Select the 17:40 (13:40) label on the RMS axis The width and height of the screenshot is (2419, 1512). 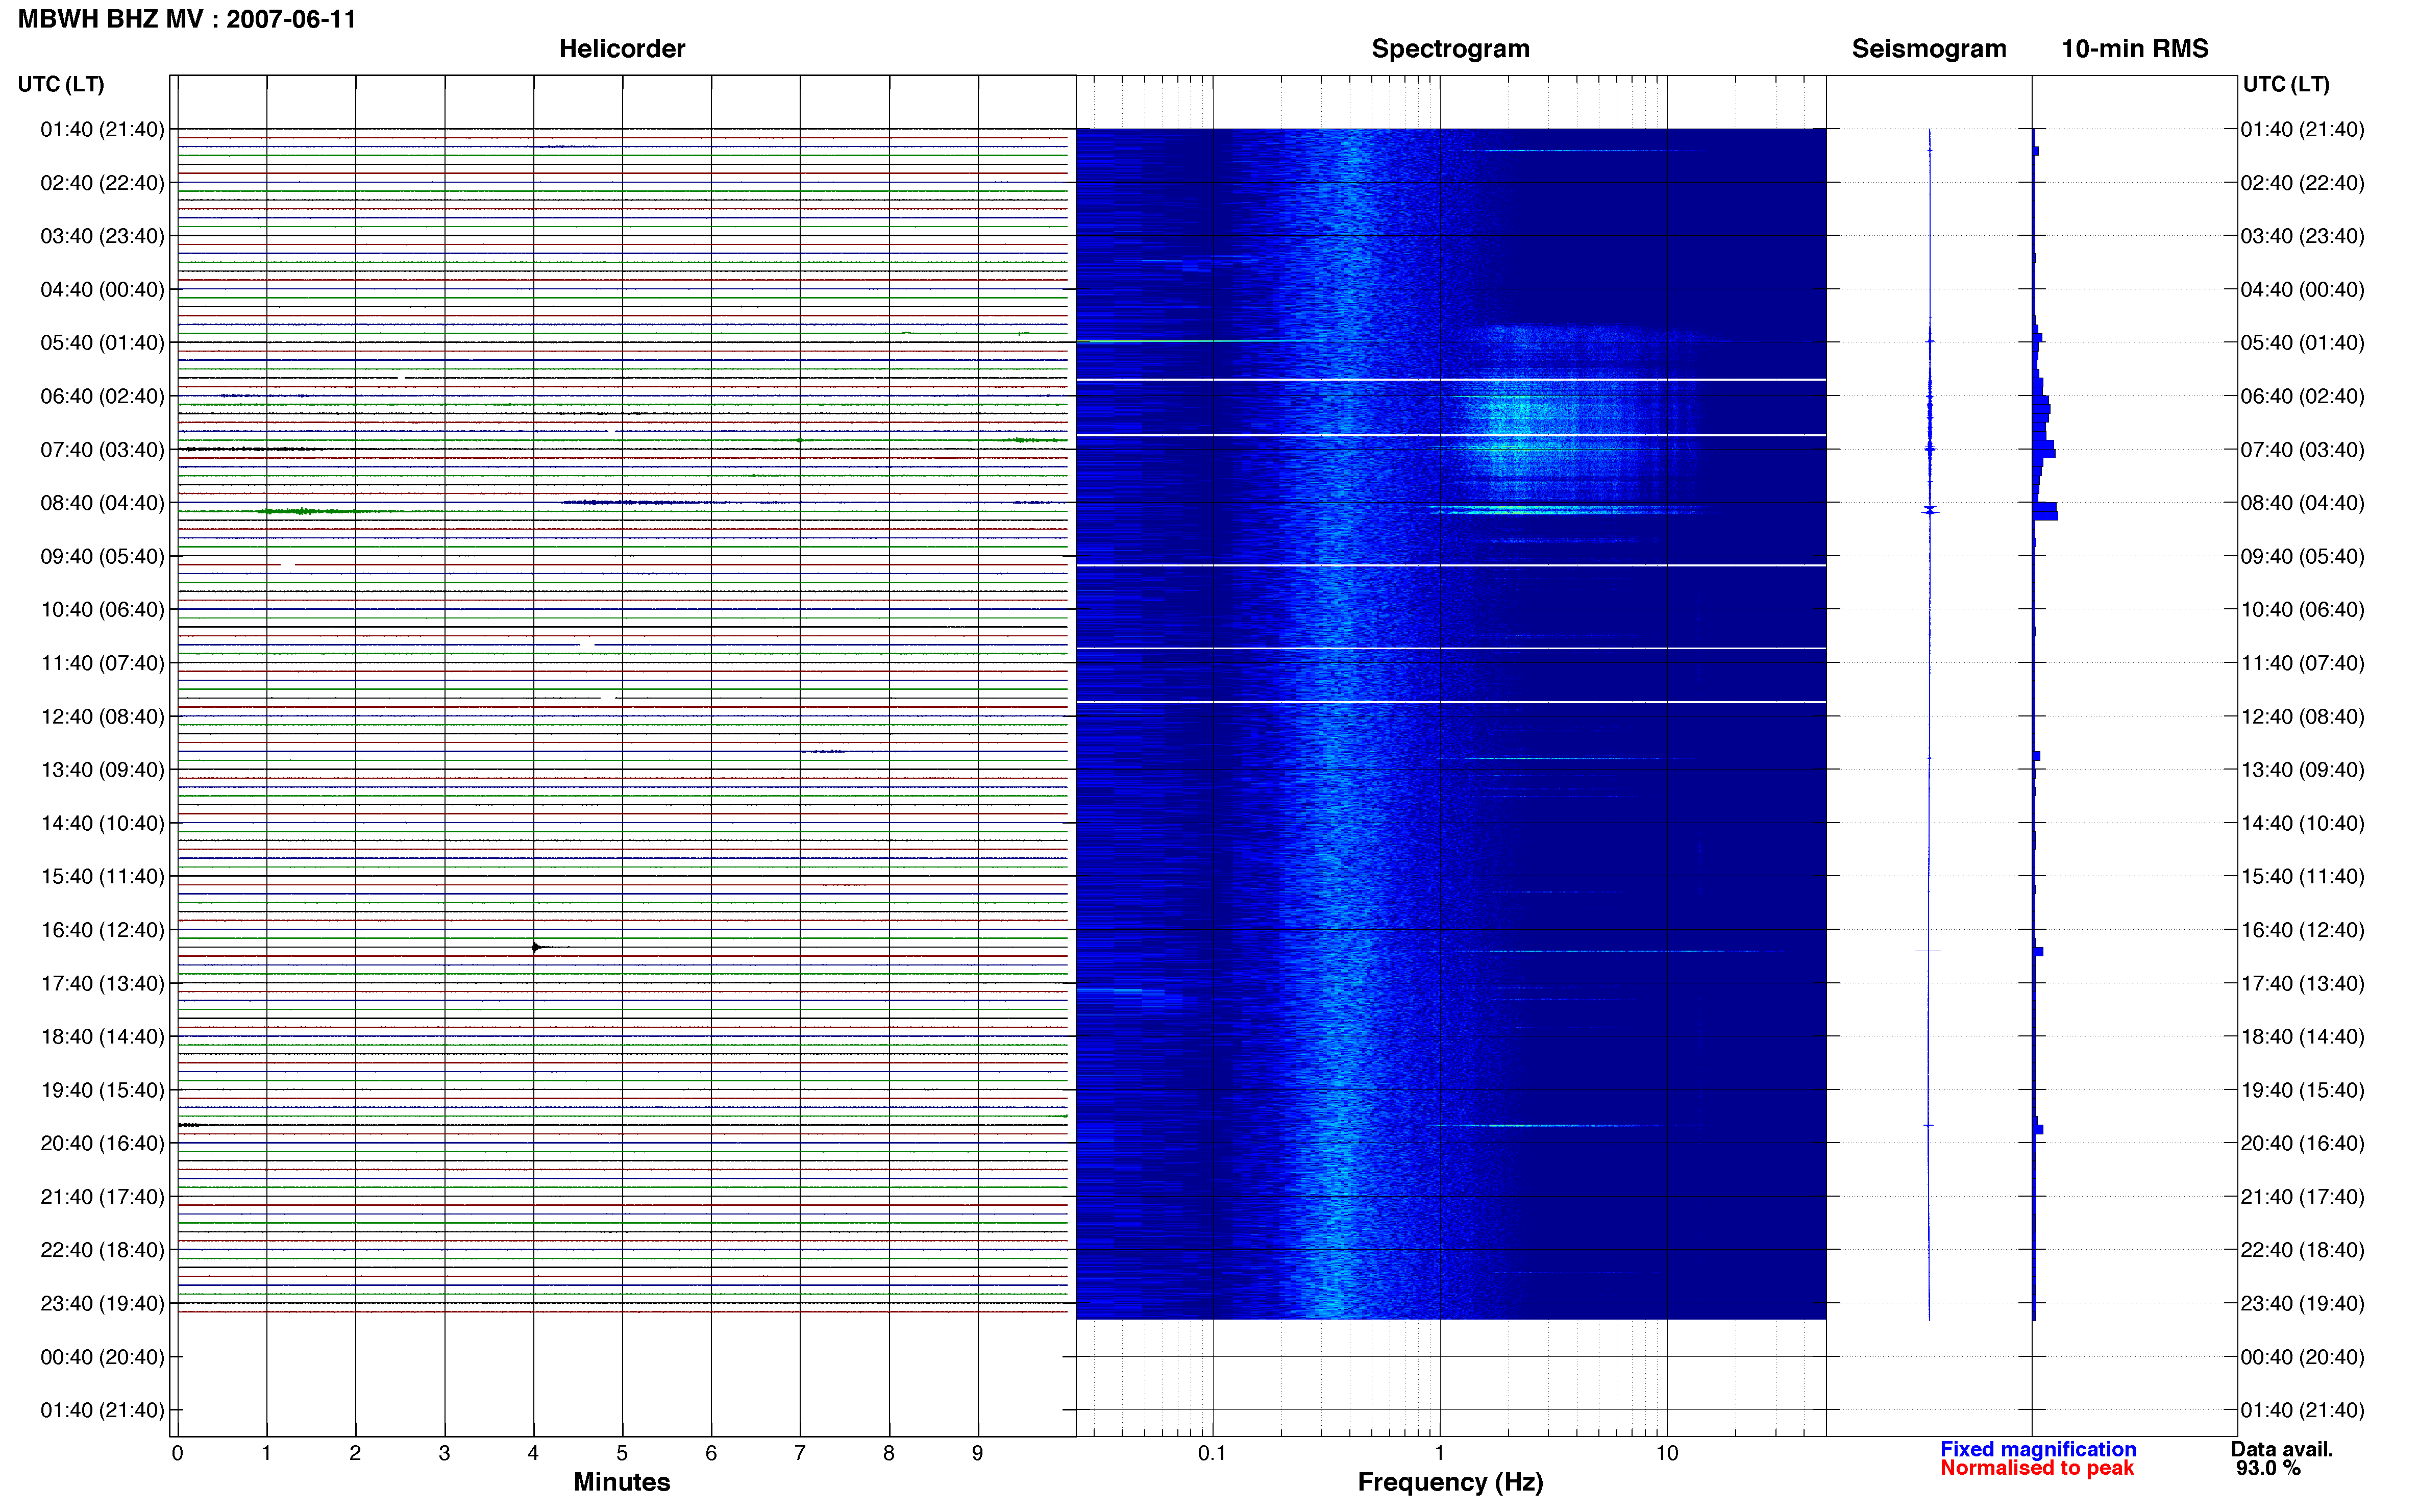pos(2302,983)
